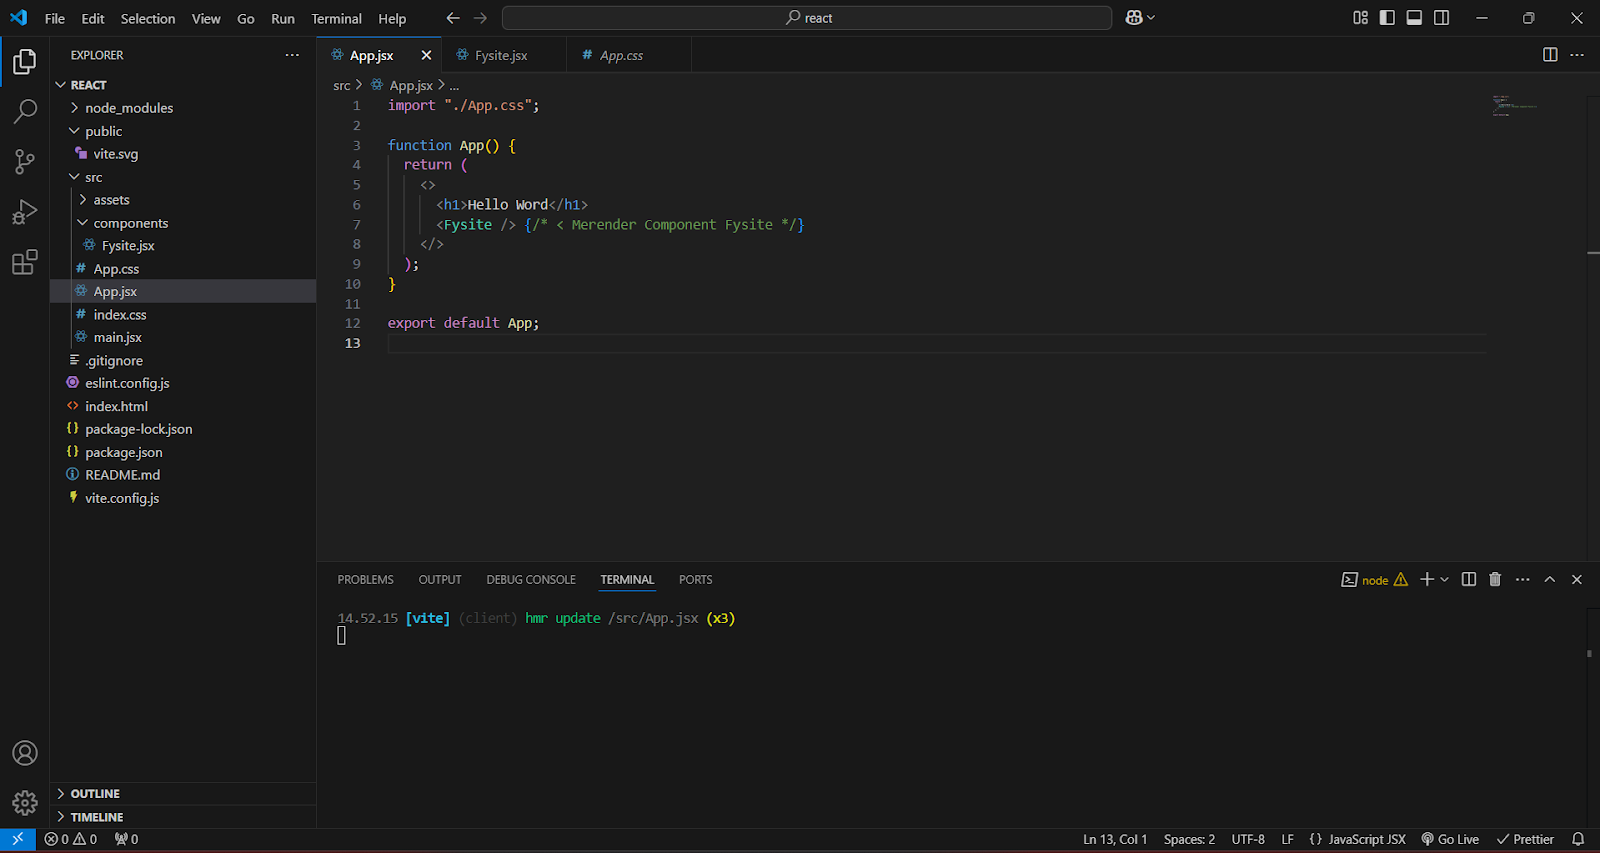Switch to the Fysite.jsx editor tab
This screenshot has width=1600, height=853.
500,56
